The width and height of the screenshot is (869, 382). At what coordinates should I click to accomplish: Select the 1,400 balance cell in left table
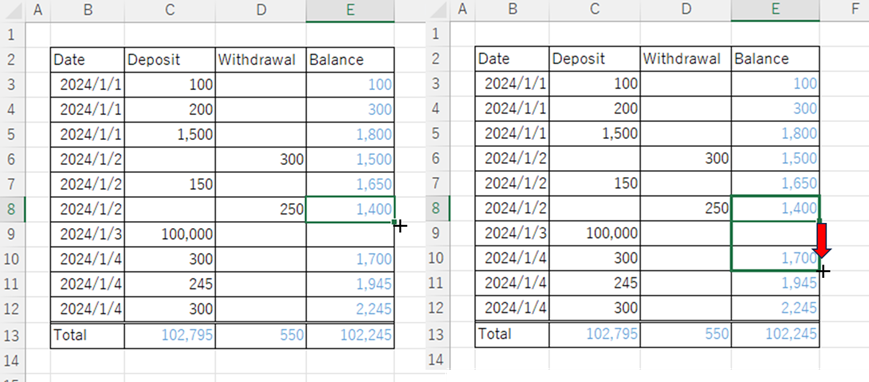point(350,210)
